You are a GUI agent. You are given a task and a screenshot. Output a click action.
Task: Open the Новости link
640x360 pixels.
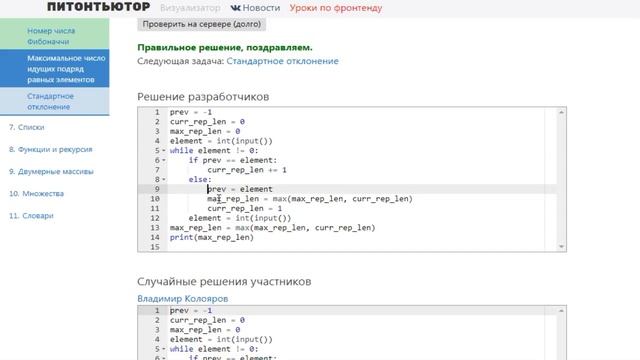coord(261,8)
